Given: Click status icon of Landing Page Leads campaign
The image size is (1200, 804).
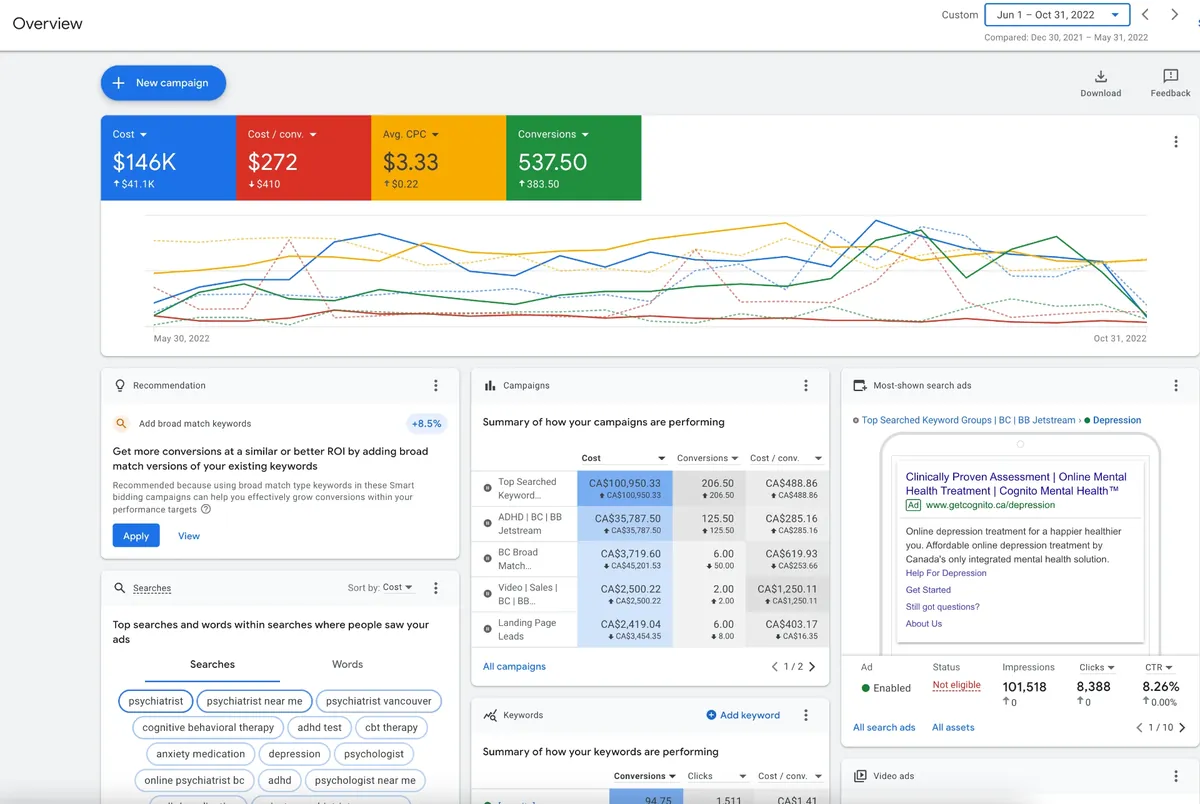Looking at the screenshot, I should (x=487, y=628).
